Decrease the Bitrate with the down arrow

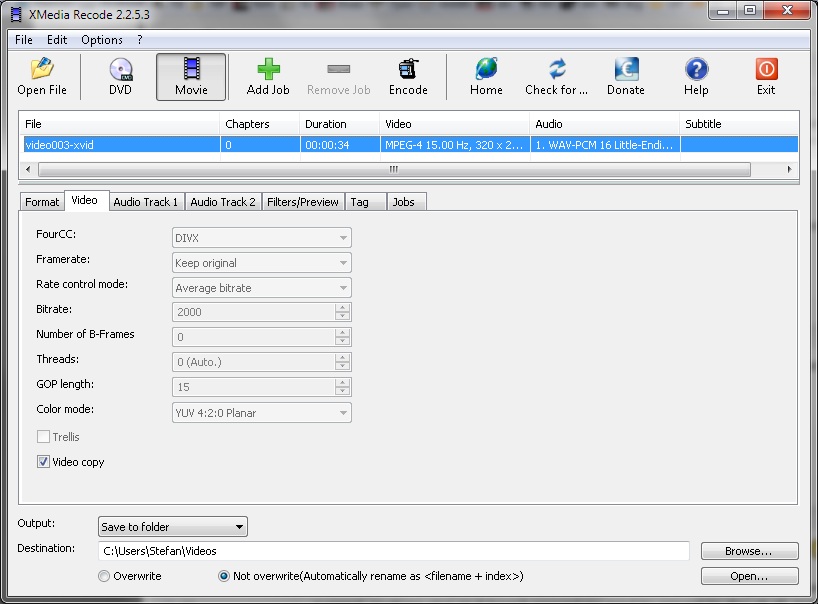tap(343, 316)
